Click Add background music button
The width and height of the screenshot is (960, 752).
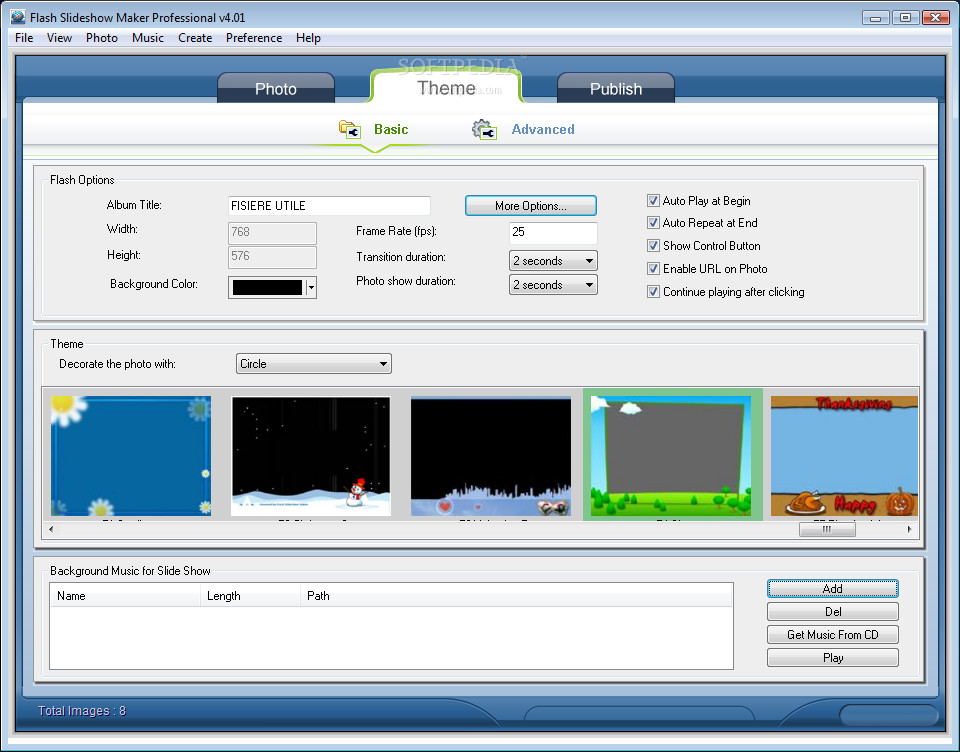coord(833,588)
